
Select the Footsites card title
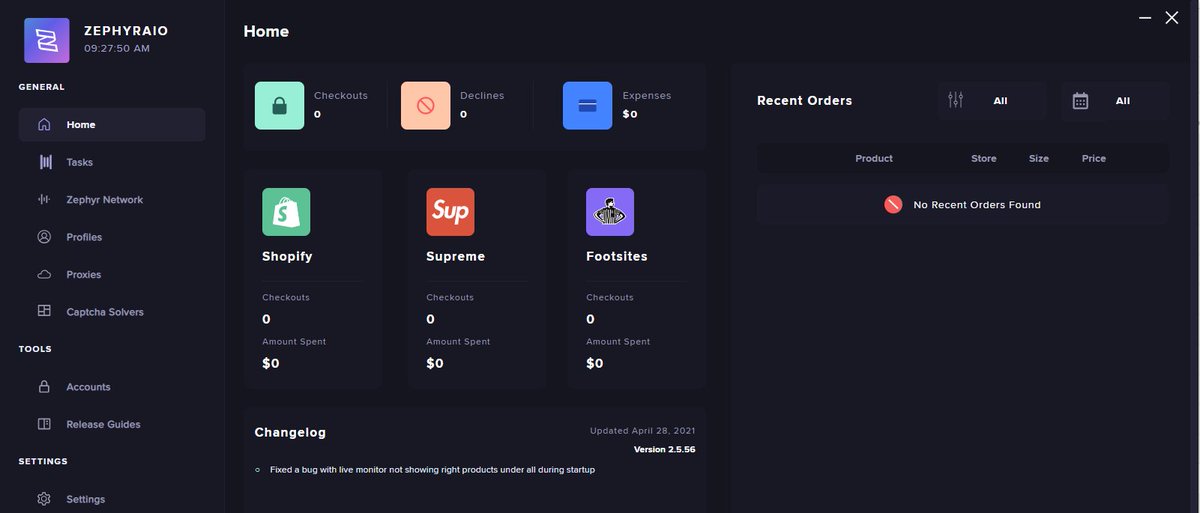[617, 256]
